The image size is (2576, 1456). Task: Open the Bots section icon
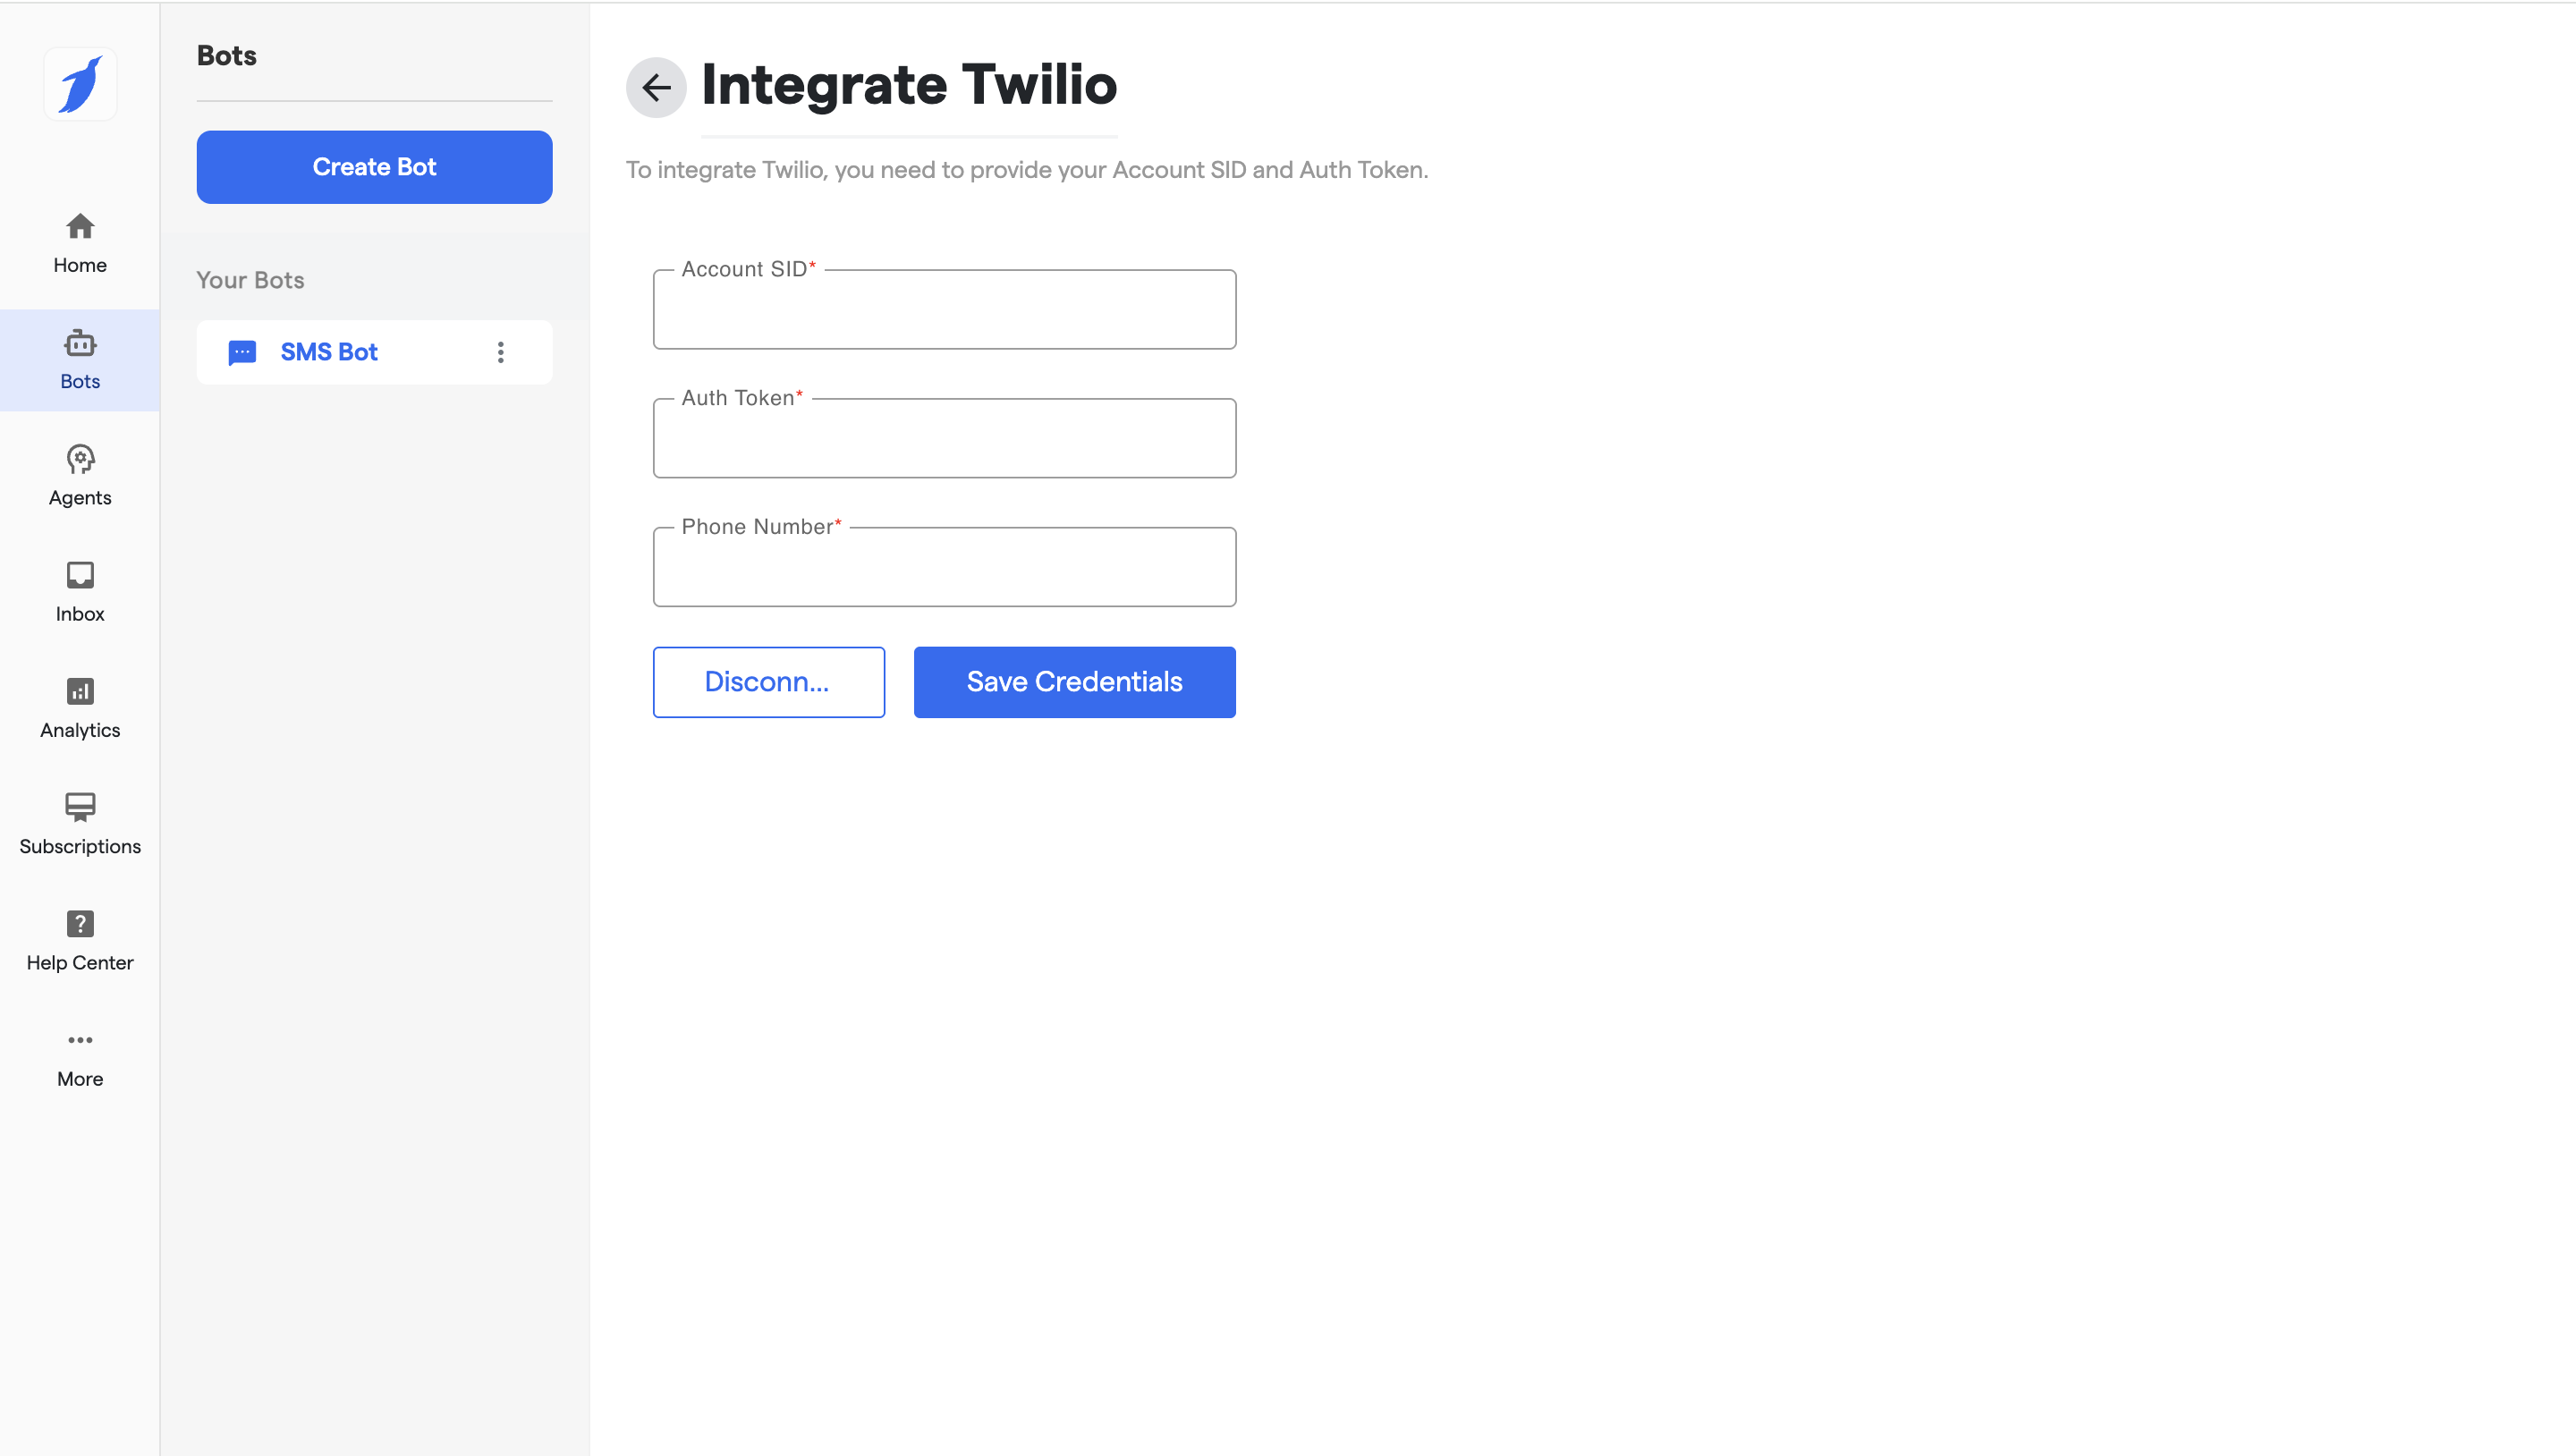pyautogui.click(x=80, y=344)
